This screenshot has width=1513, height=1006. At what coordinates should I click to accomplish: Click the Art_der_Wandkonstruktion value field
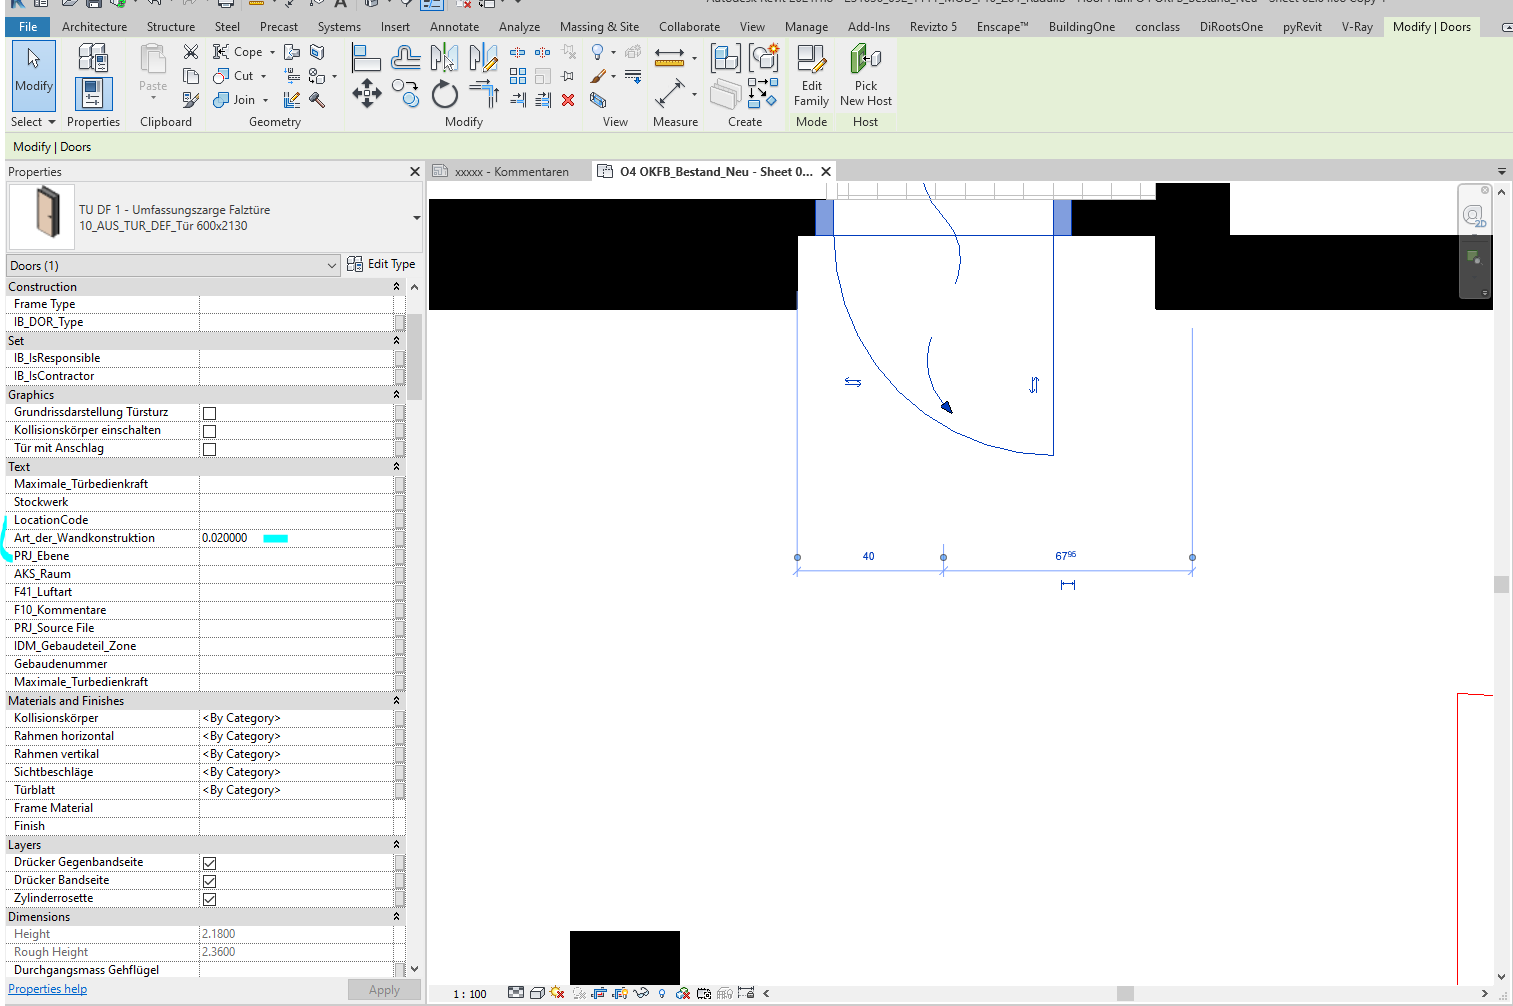(296, 538)
